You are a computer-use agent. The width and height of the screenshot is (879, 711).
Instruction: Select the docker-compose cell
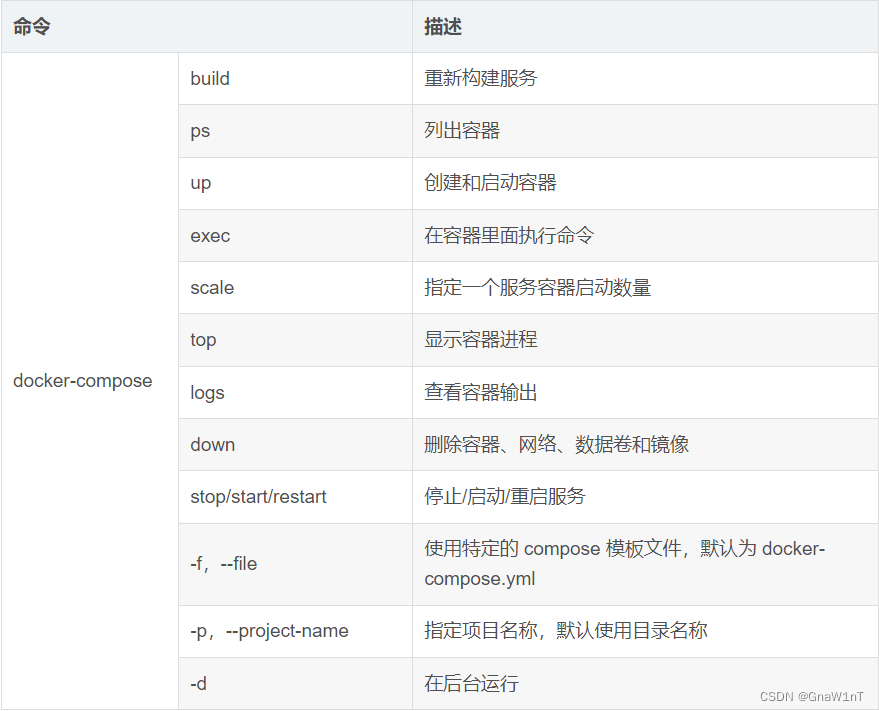coord(83,381)
